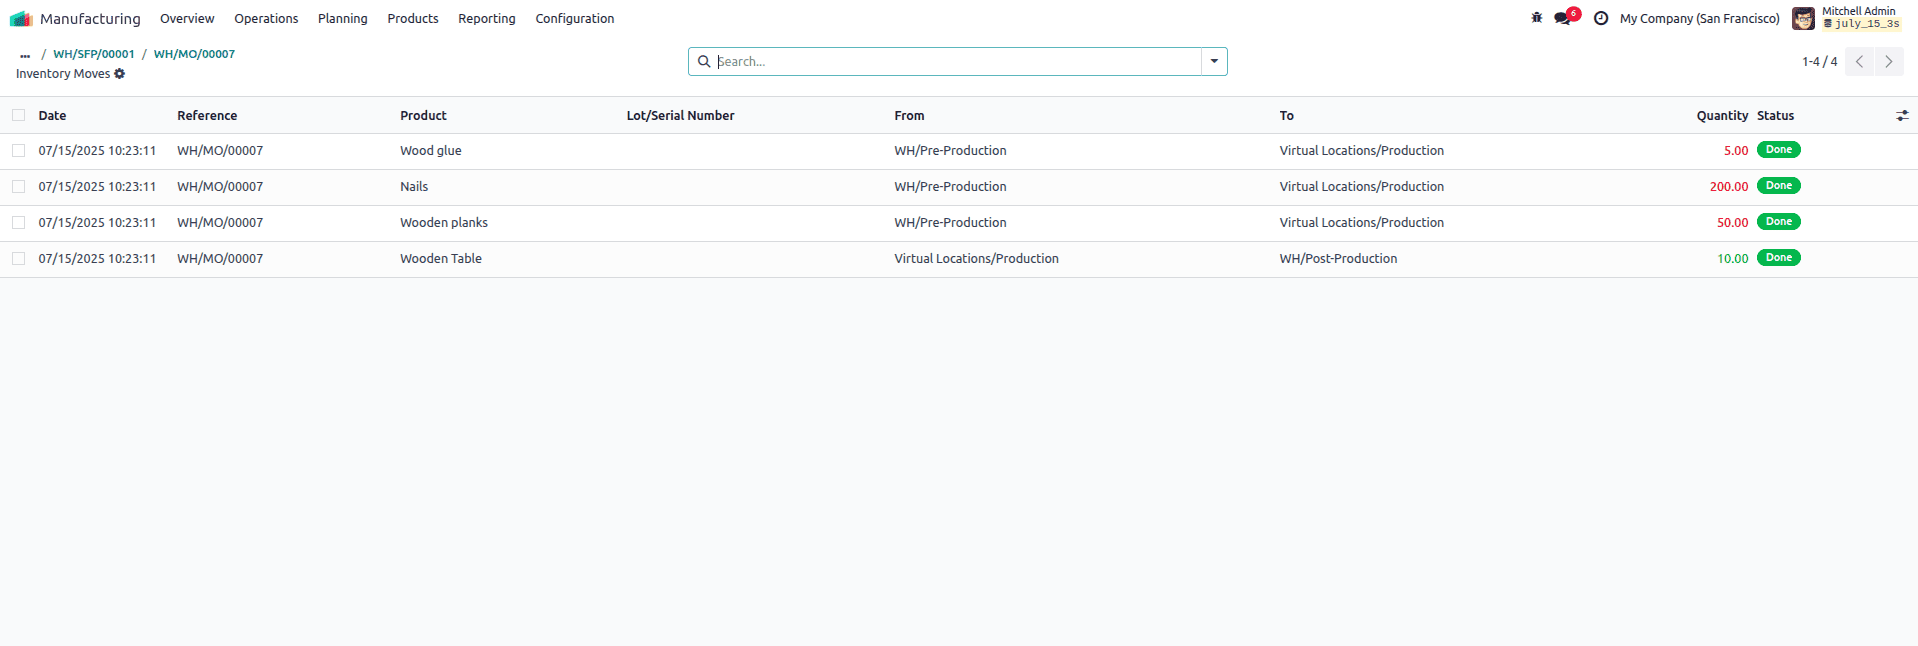Open the activities clock icon

[x=1601, y=18]
